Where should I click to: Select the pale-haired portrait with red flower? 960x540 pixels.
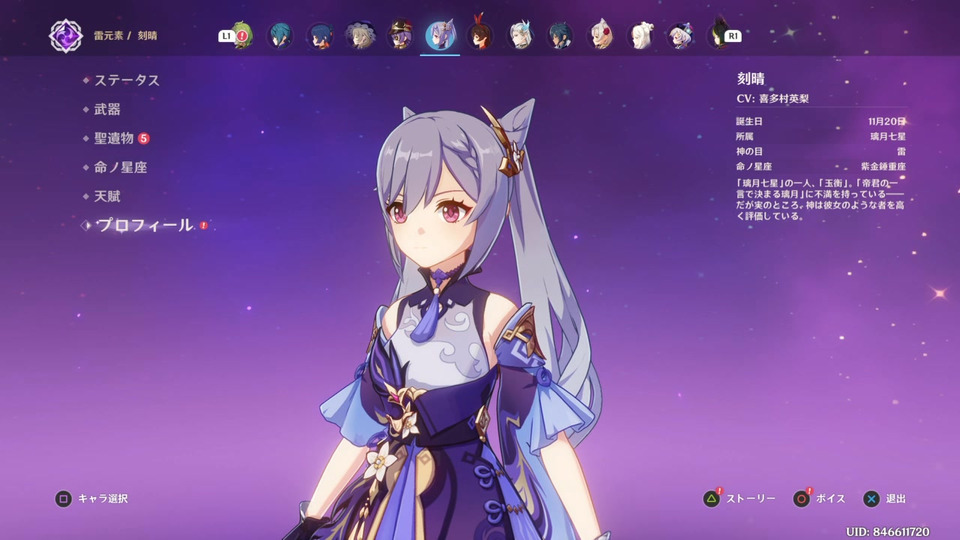[x=601, y=36]
